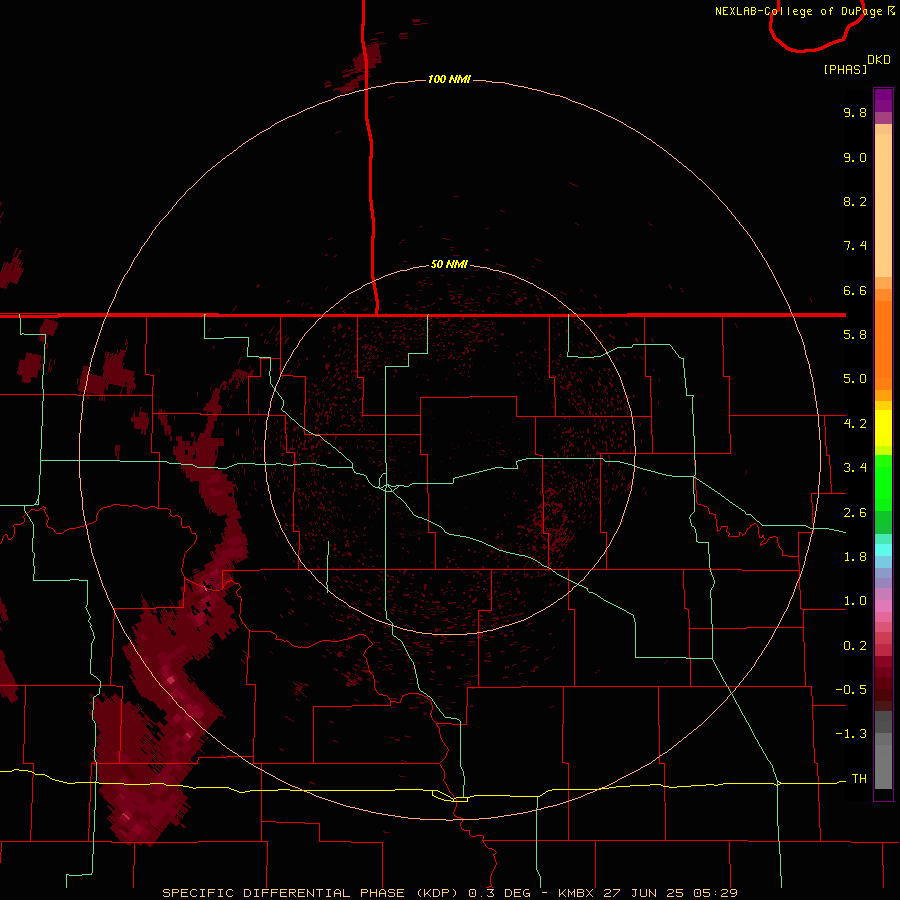Click the 2.6 value on the color scale
Screen dimensions: 900x900
click(855, 513)
